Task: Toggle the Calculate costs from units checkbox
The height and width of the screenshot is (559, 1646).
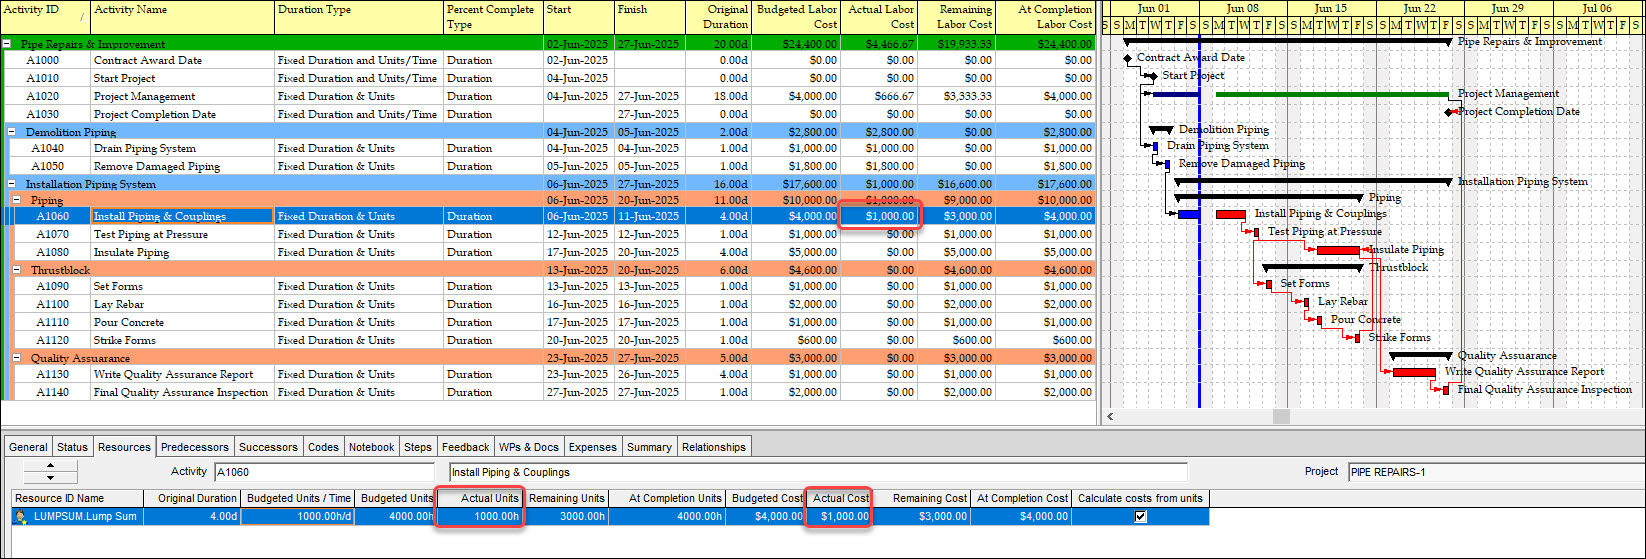Action: 1140,517
